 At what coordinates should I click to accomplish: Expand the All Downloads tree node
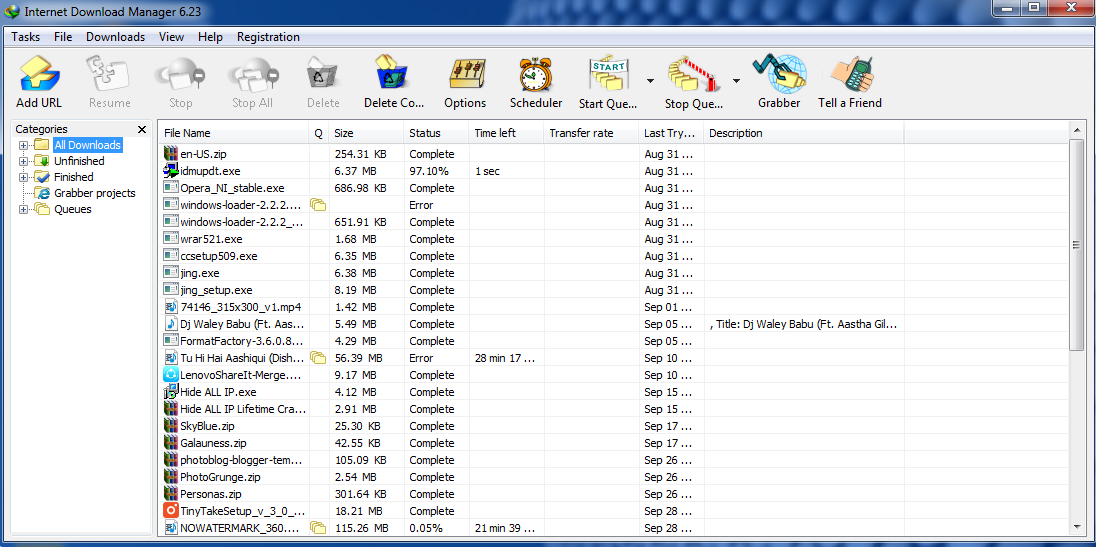(x=24, y=145)
